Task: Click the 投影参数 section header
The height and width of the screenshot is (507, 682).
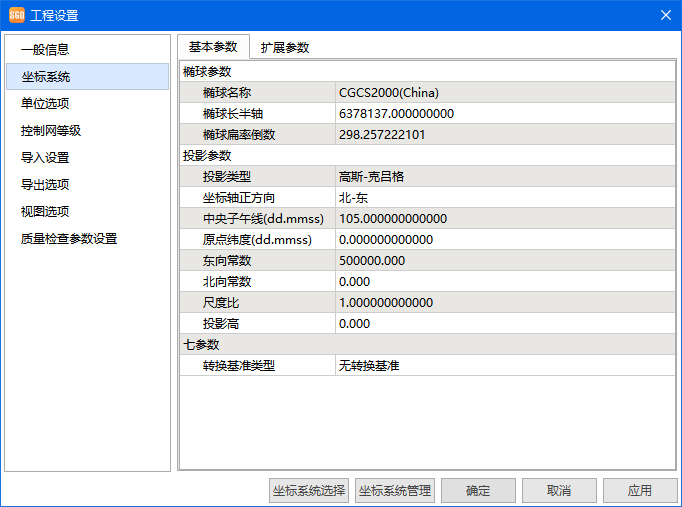Action: [x=428, y=155]
